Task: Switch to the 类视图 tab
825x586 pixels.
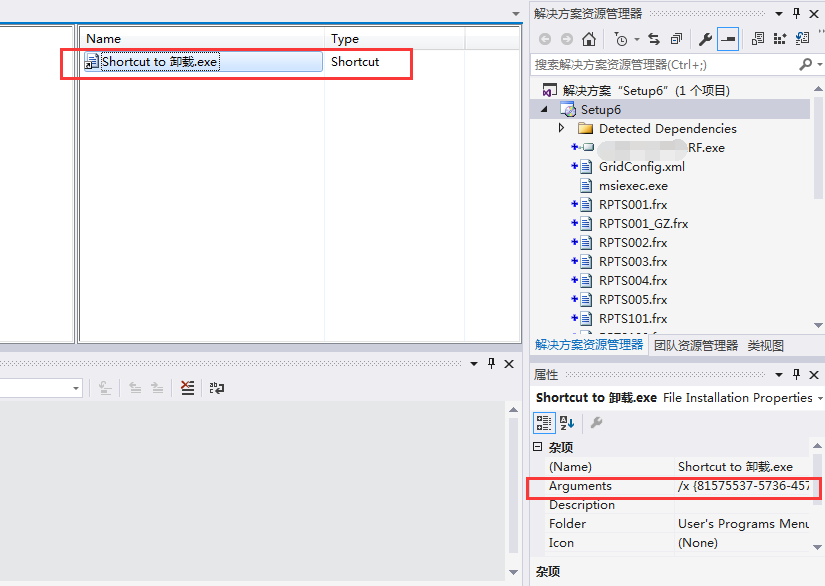Action: click(x=766, y=346)
